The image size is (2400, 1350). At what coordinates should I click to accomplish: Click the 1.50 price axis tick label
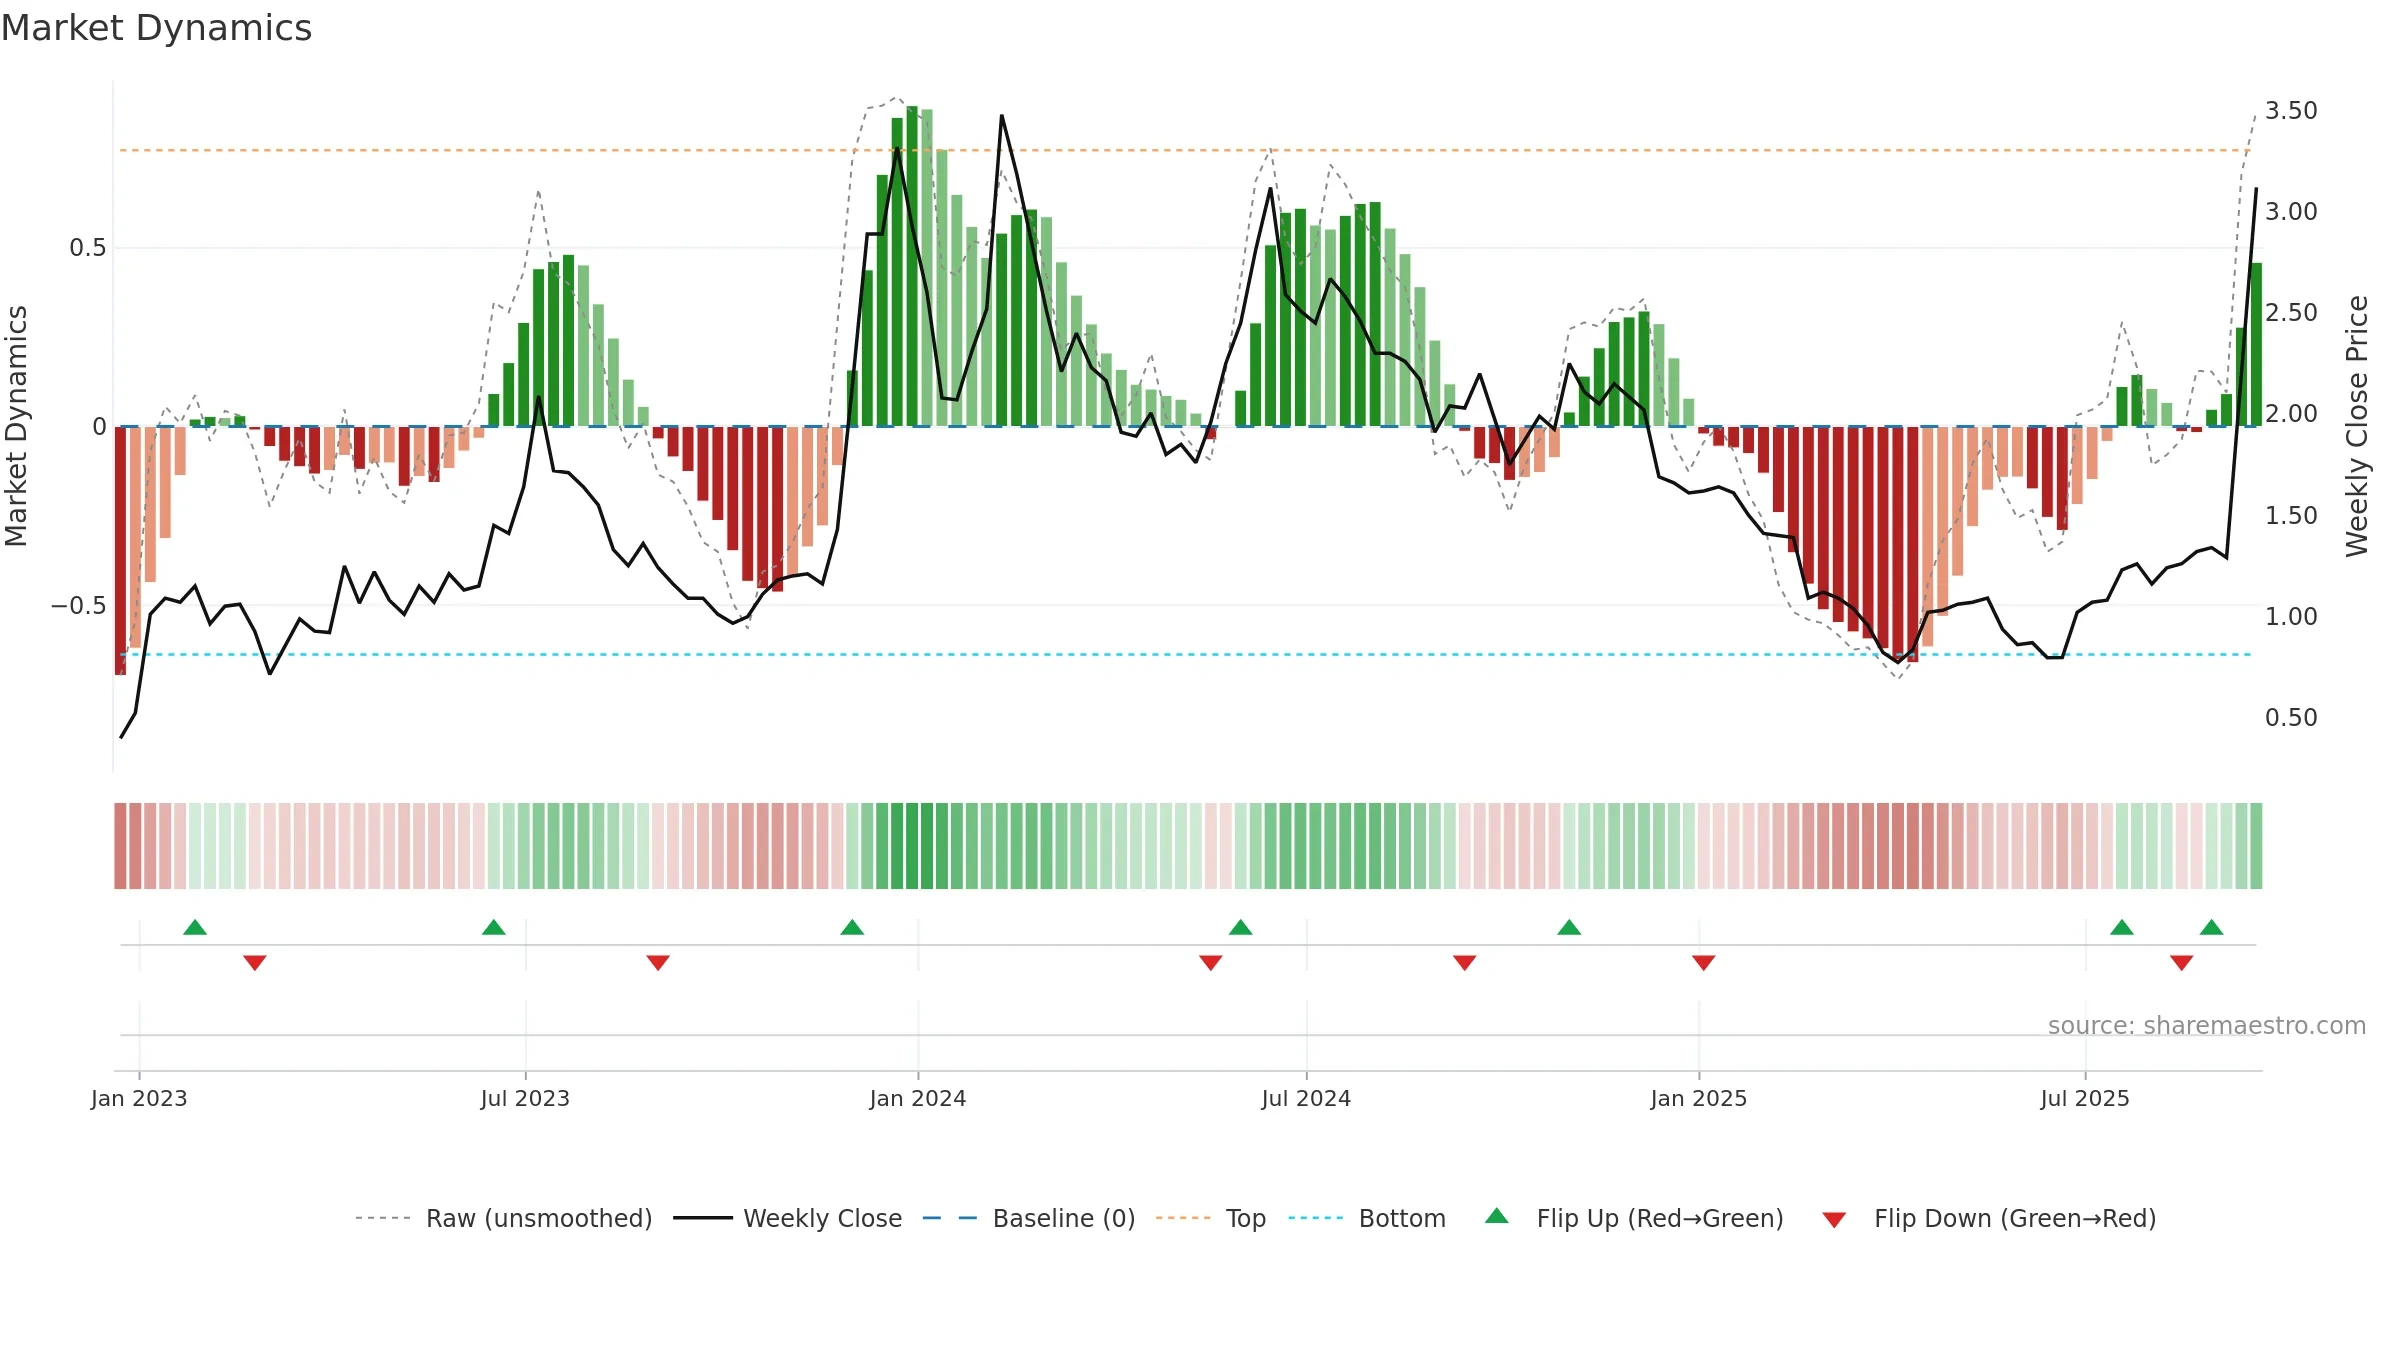coord(2291,515)
